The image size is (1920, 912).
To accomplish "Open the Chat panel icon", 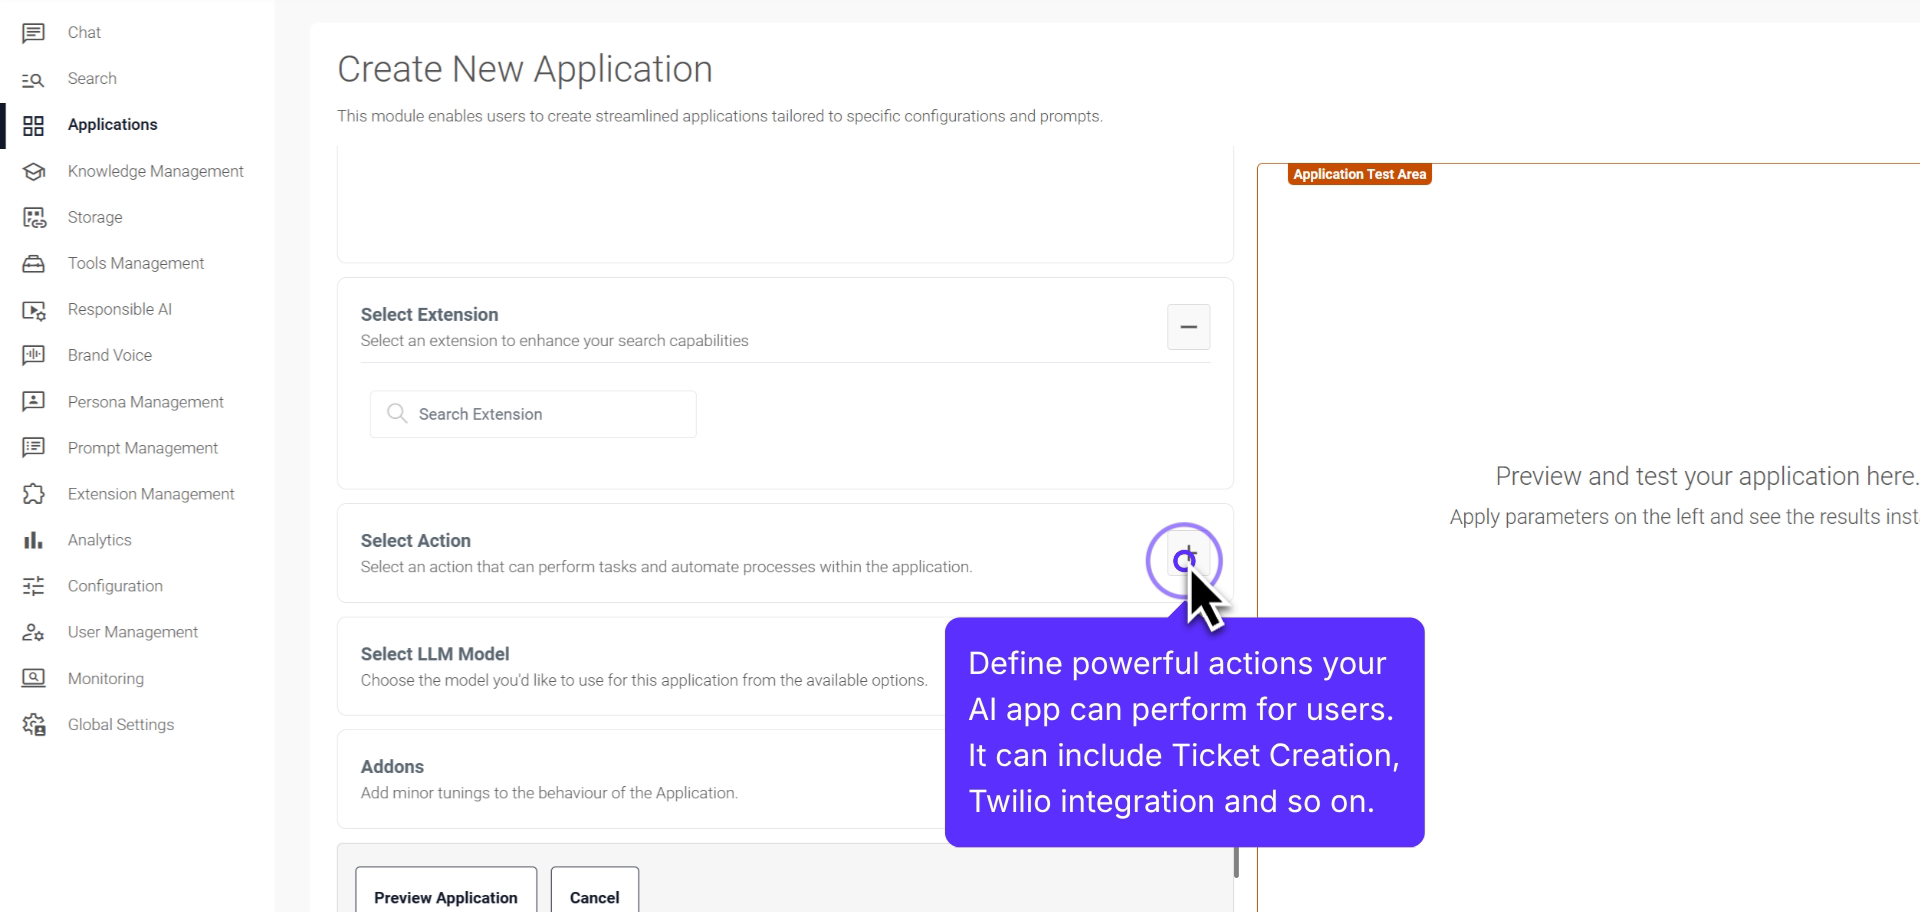I will (x=34, y=32).
